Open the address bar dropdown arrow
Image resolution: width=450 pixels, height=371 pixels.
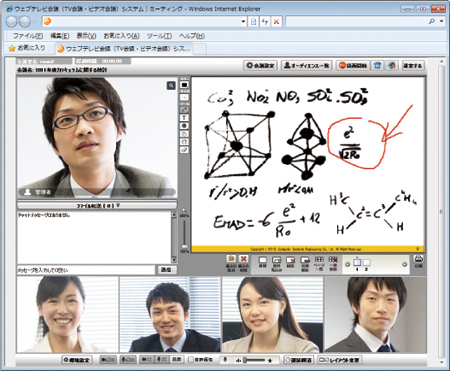[243, 22]
